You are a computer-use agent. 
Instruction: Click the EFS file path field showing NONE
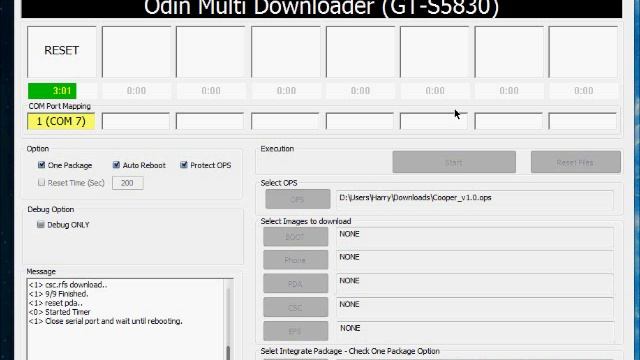pos(475,332)
